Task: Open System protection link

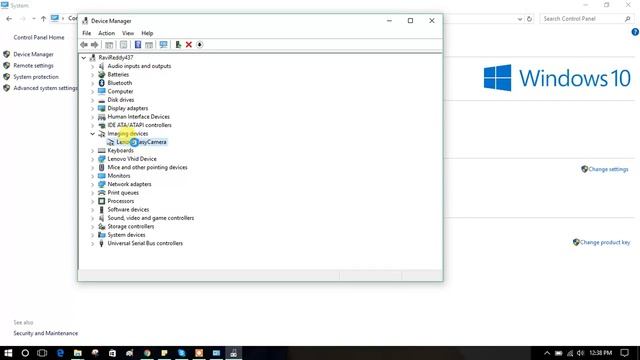Action: [x=36, y=77]
